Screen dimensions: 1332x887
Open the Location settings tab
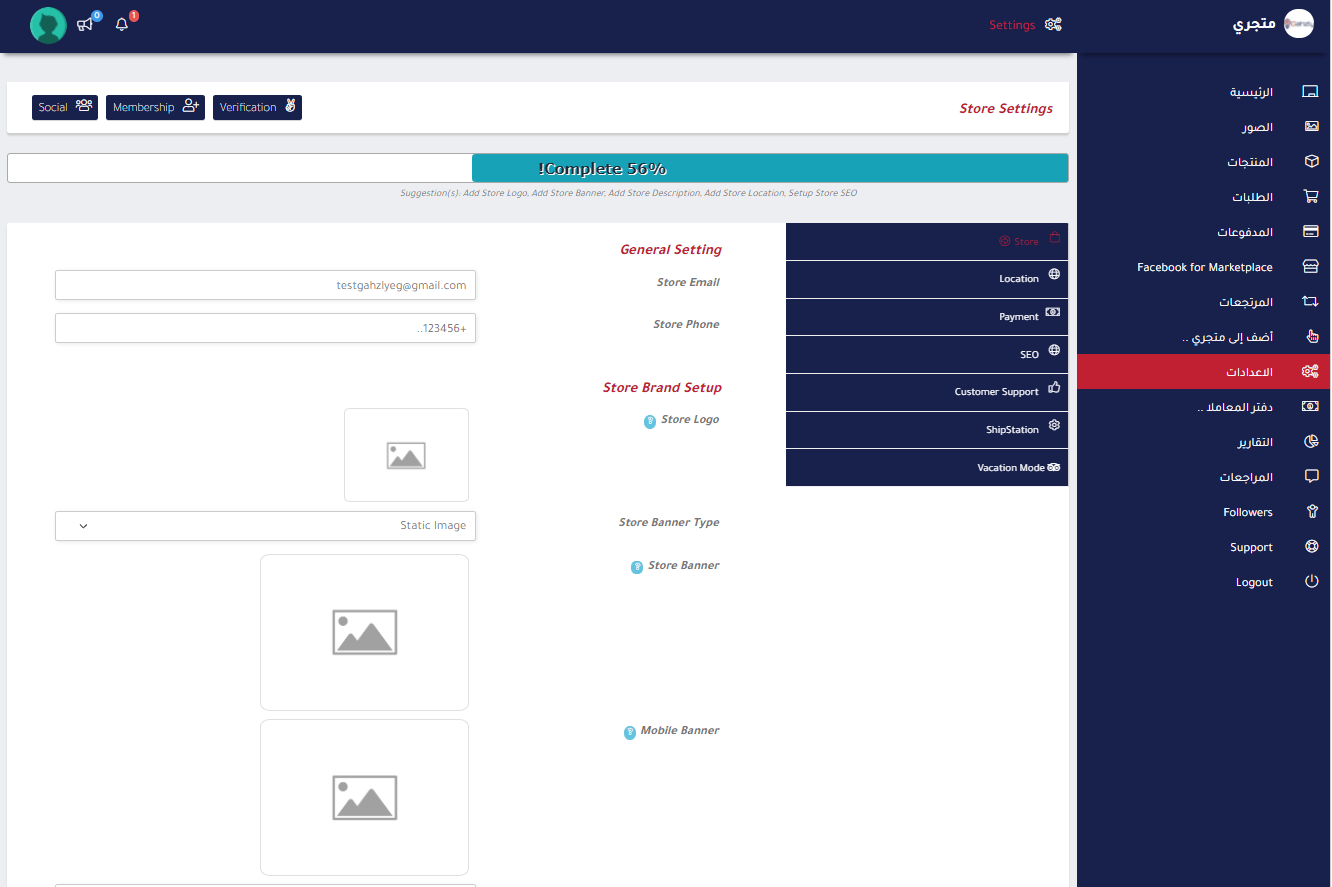coord(927,279)
